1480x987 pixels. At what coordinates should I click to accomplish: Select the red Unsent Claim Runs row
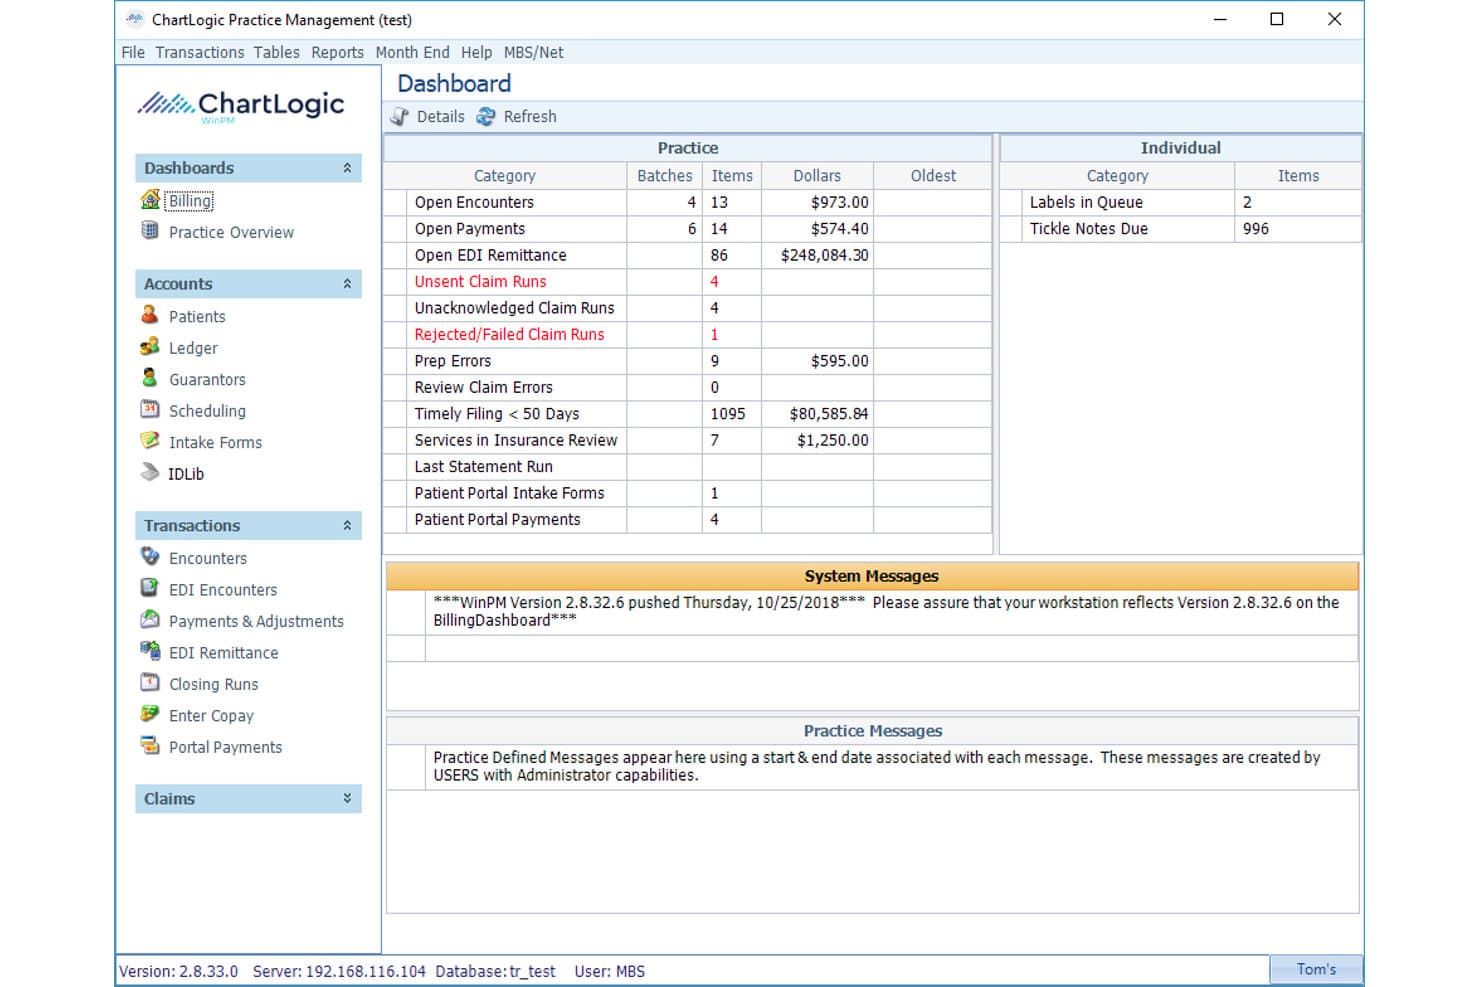[x=688, y=281]
